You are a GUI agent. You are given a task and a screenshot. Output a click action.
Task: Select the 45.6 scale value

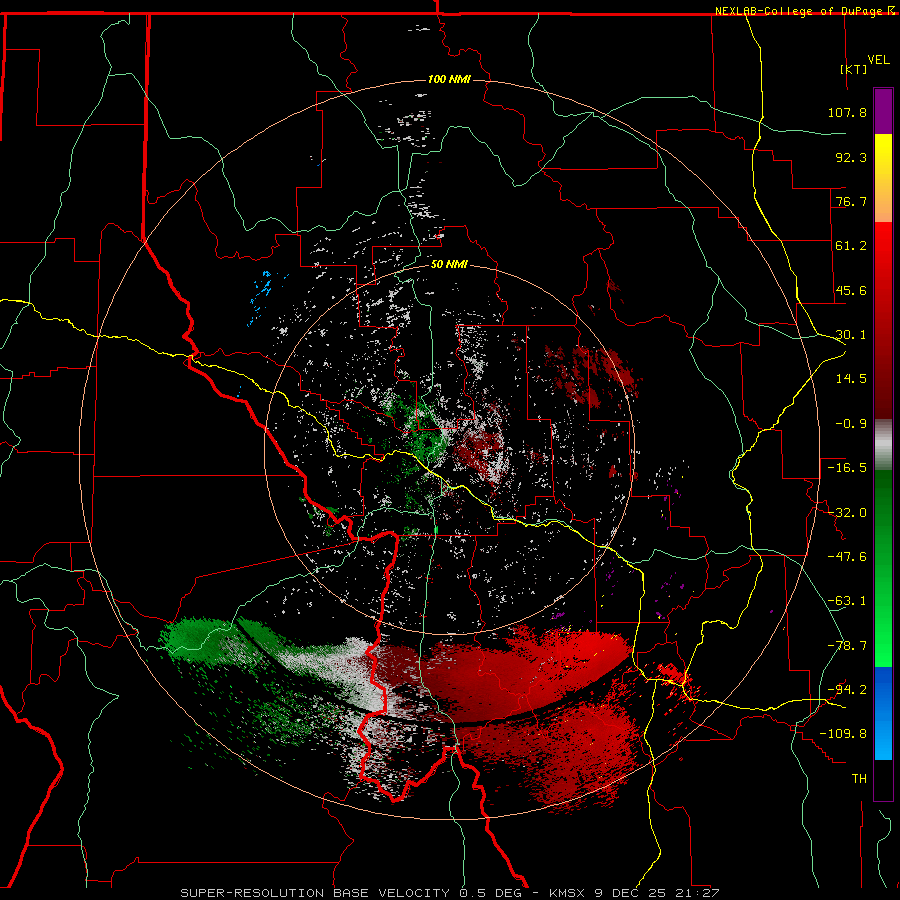tap(851, 290)
